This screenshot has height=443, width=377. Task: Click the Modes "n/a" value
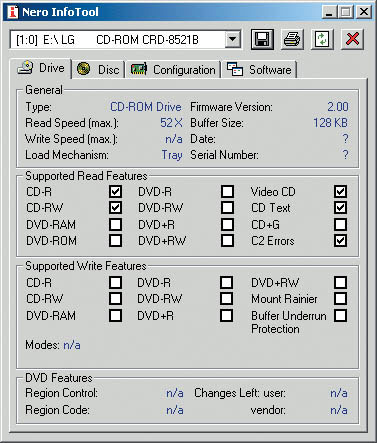coord(72,345)
